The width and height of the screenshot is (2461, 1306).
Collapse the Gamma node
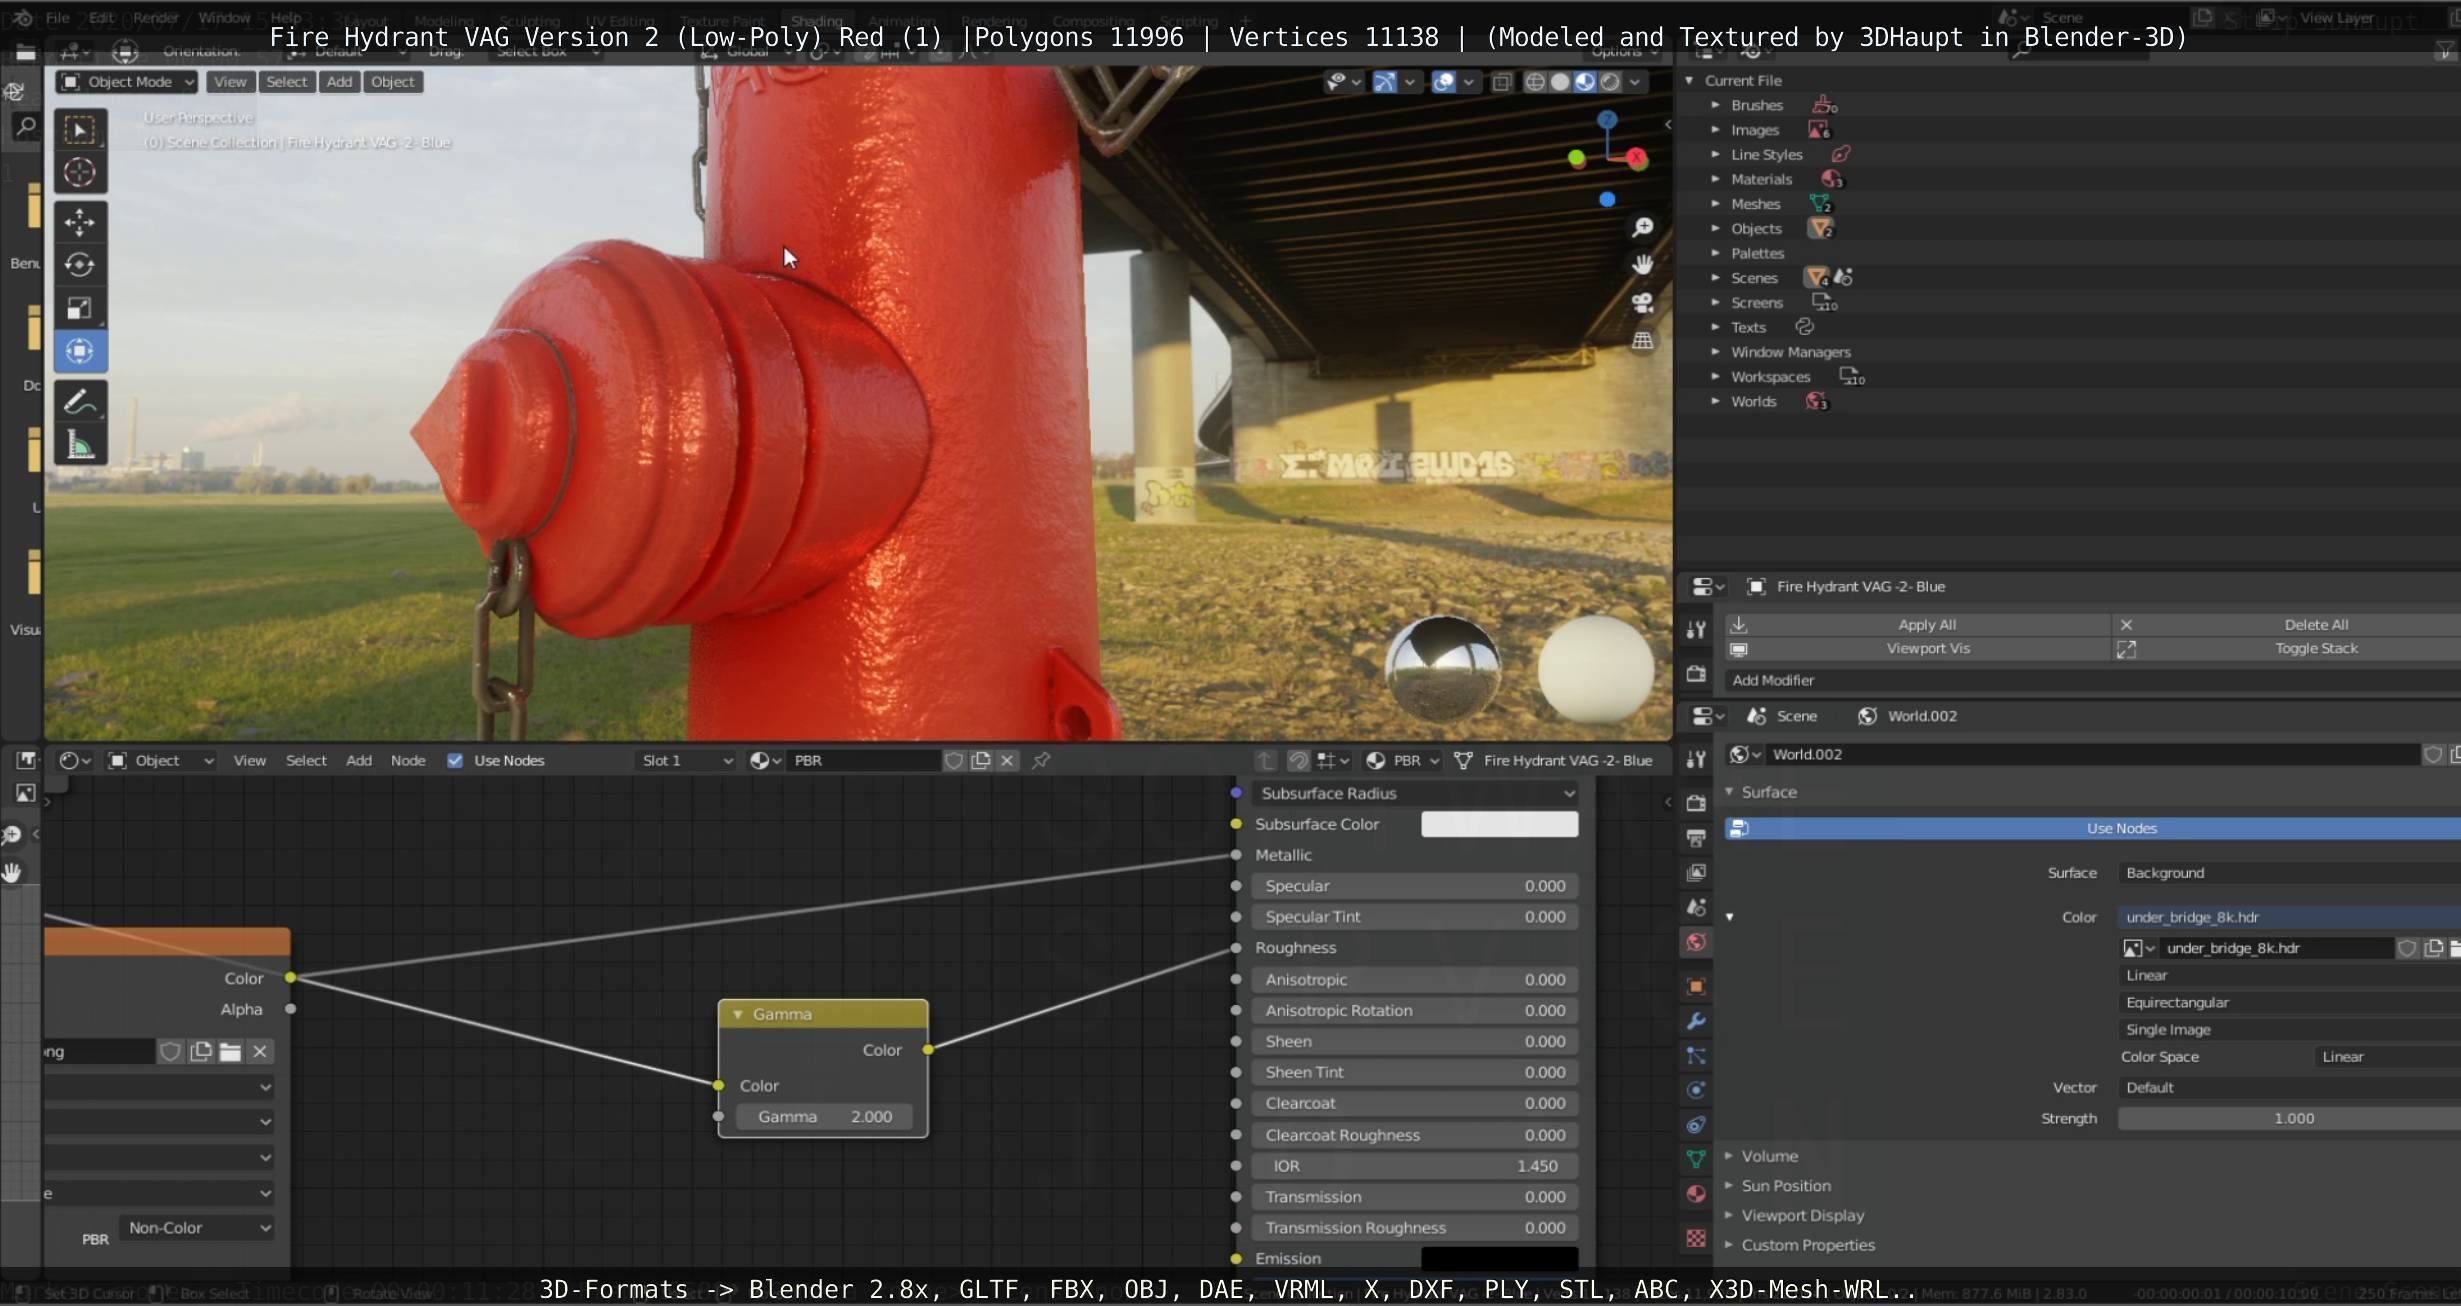(738, 1014)
